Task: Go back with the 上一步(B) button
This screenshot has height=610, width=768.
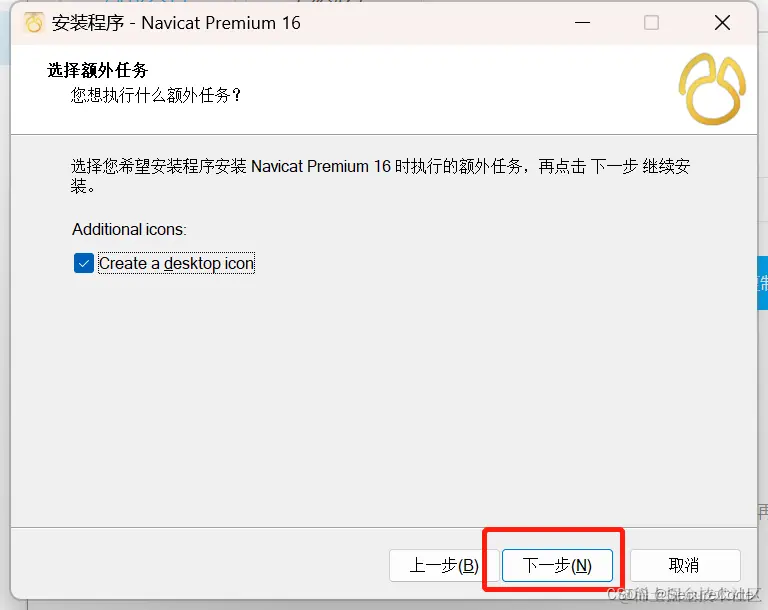Action: (444, 565)
